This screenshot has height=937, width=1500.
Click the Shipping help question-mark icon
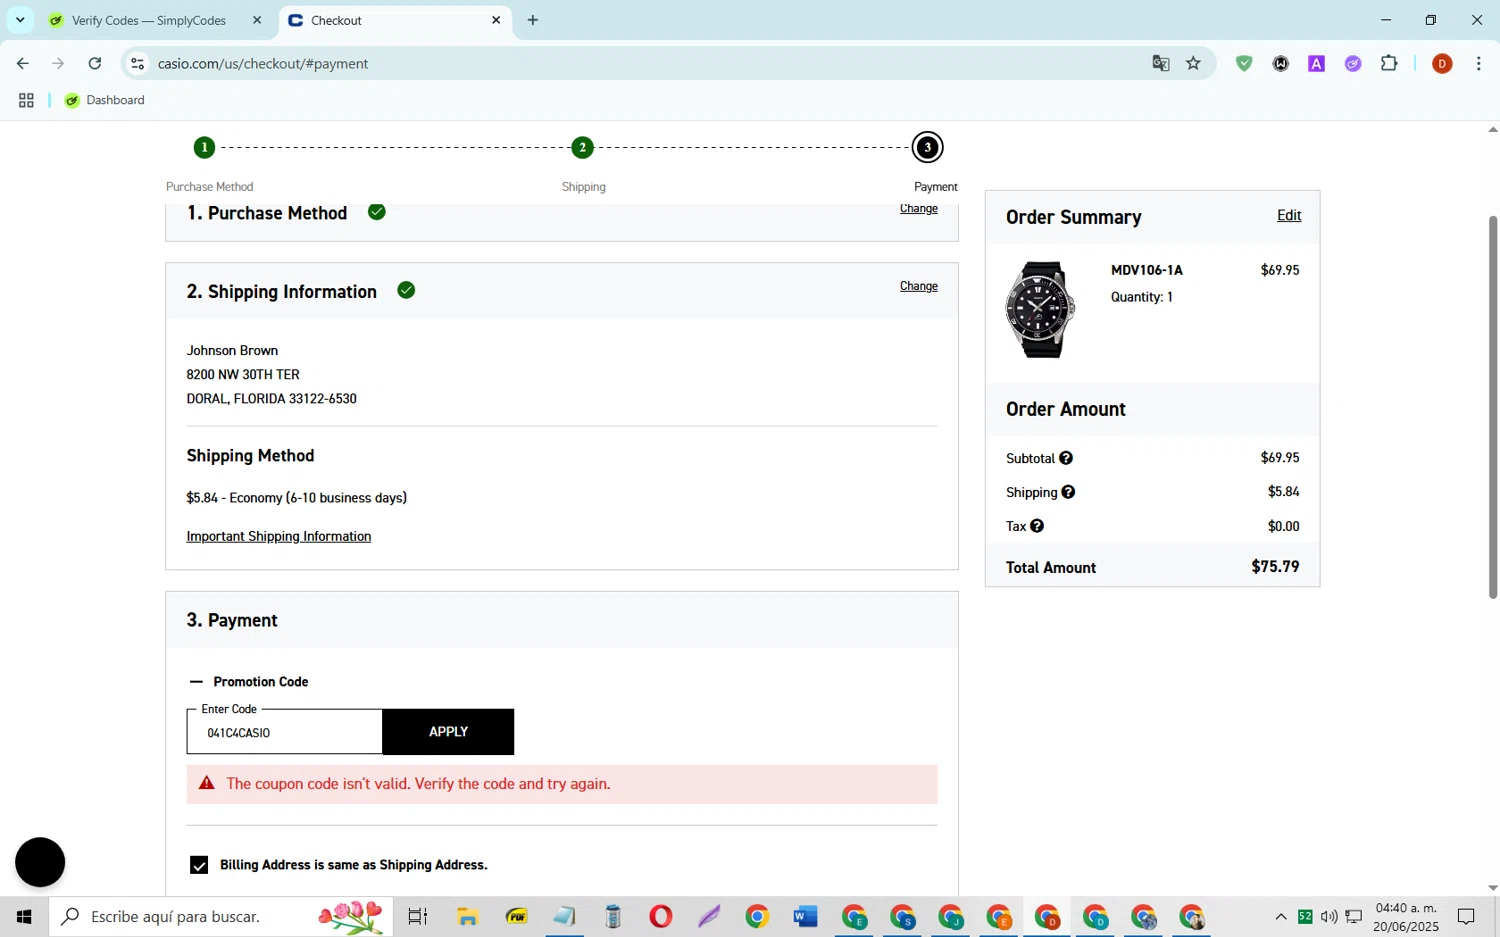(1068, 492)
